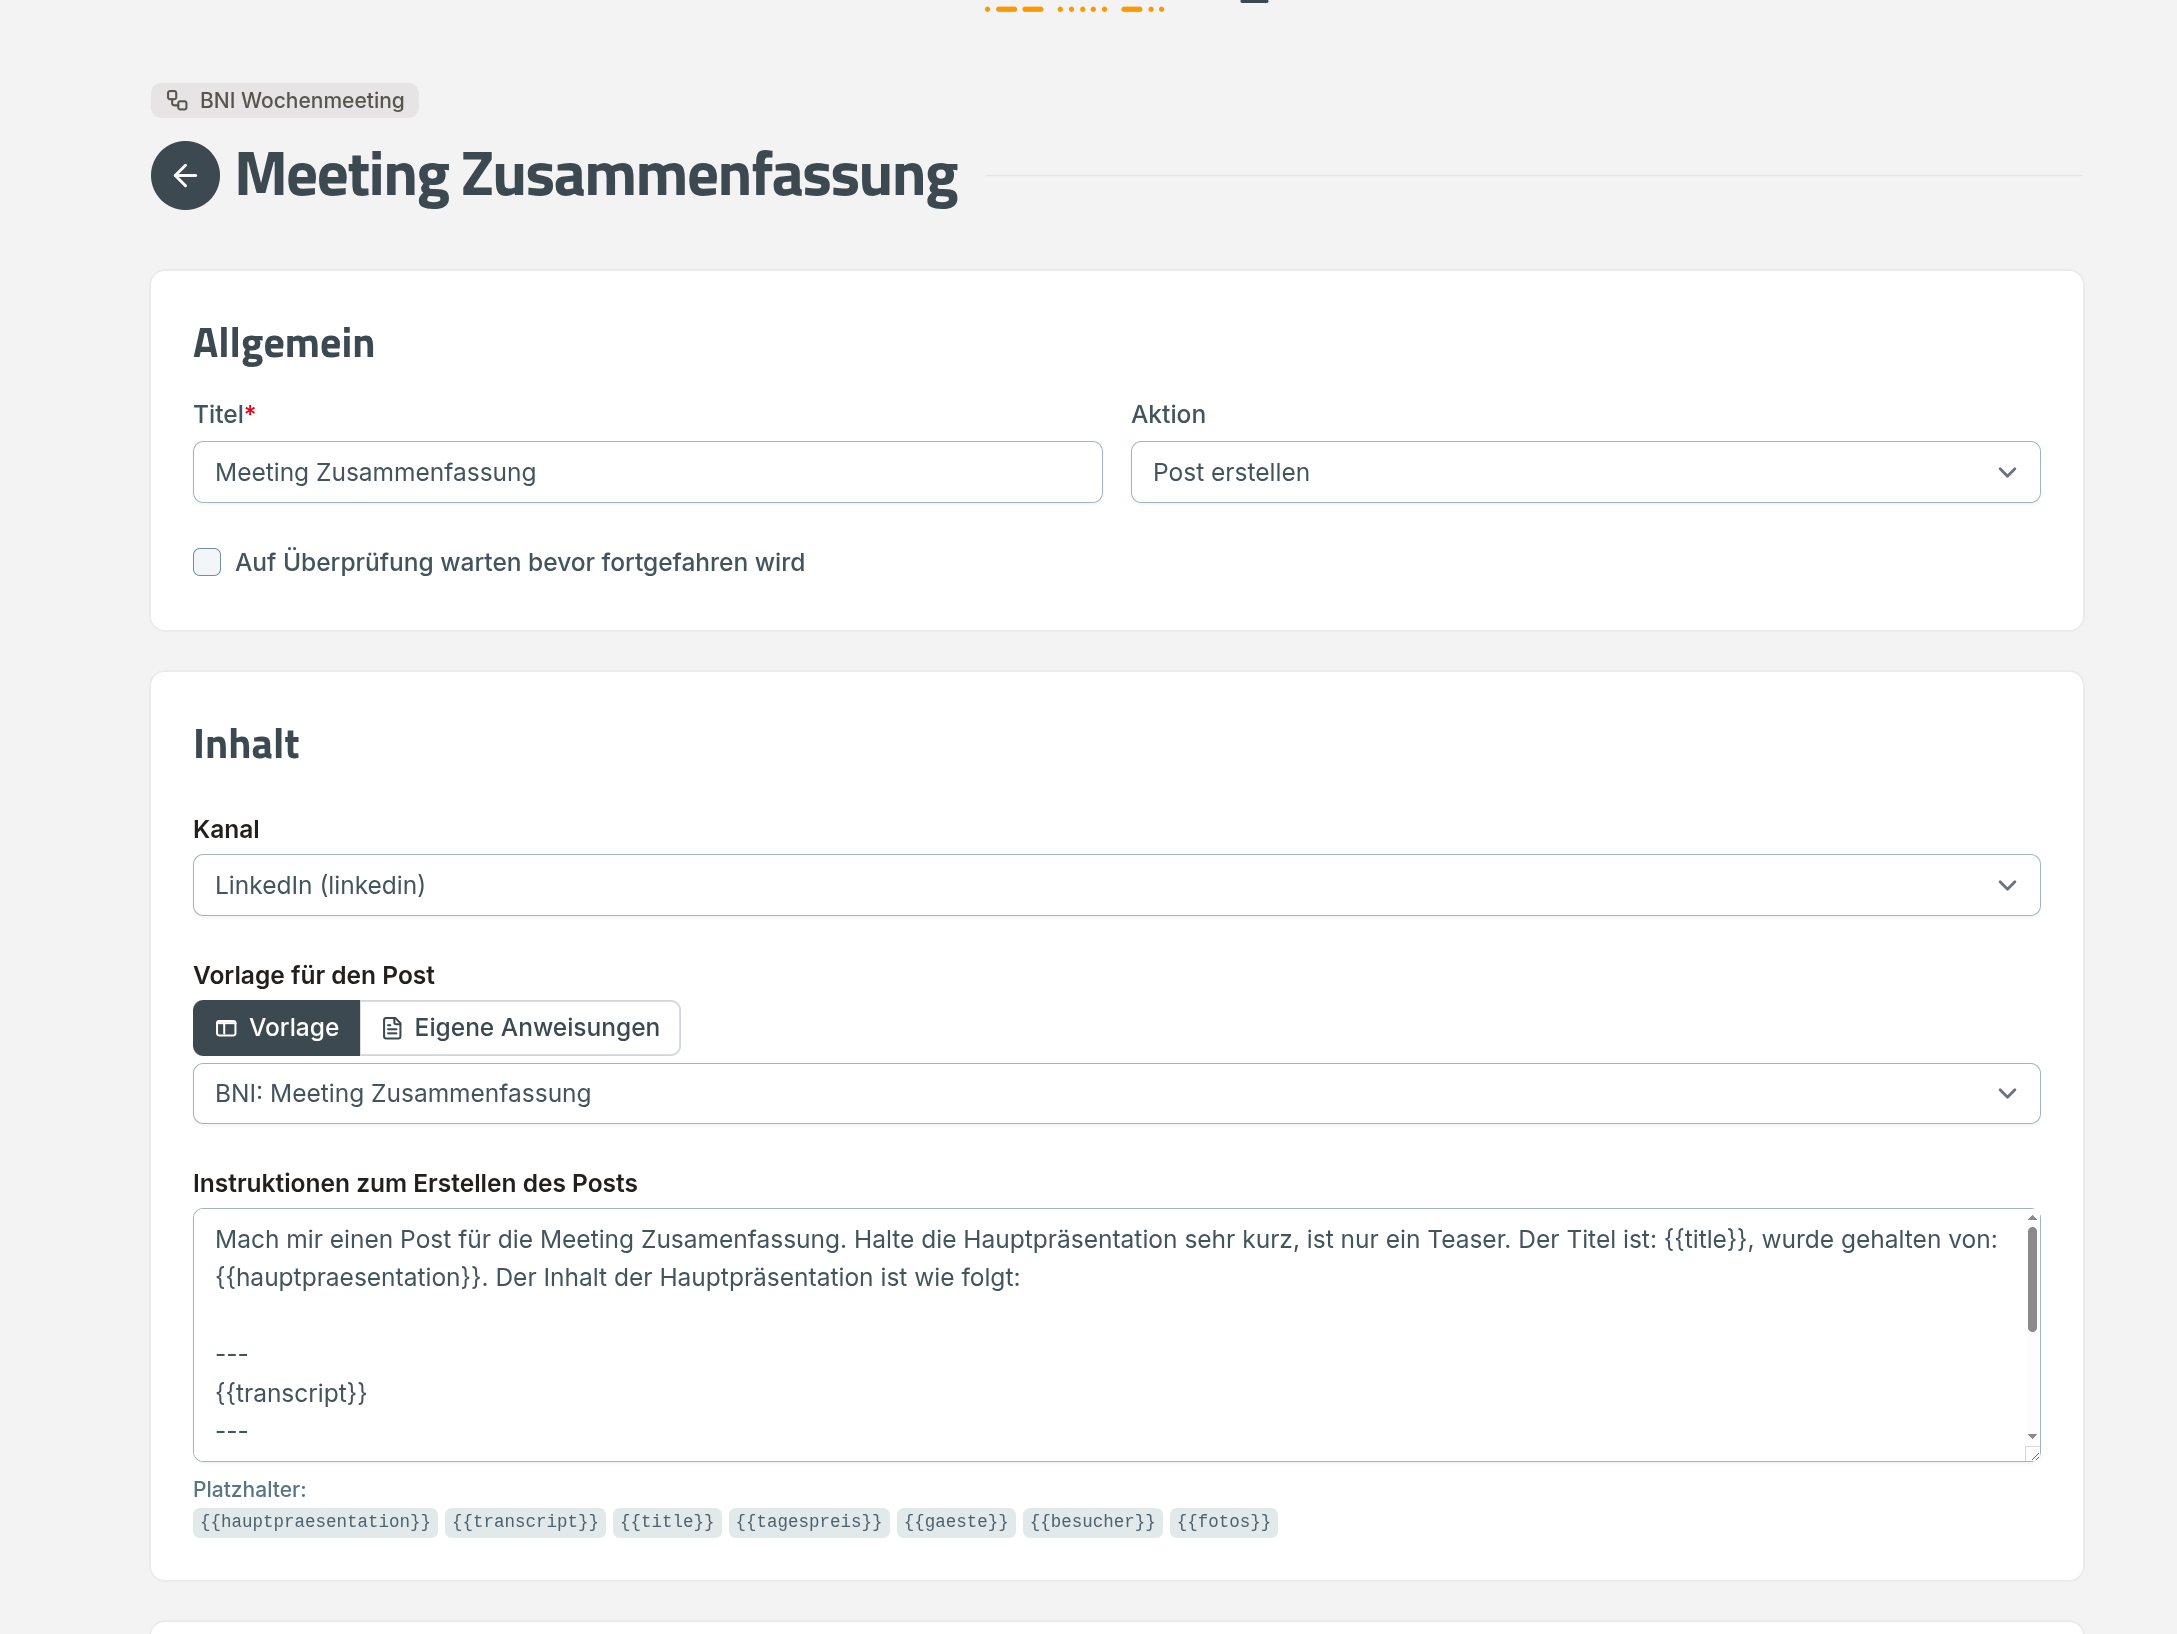
Task: Click the {{tagespreis}} placeholder chip
Action: 809,1522
